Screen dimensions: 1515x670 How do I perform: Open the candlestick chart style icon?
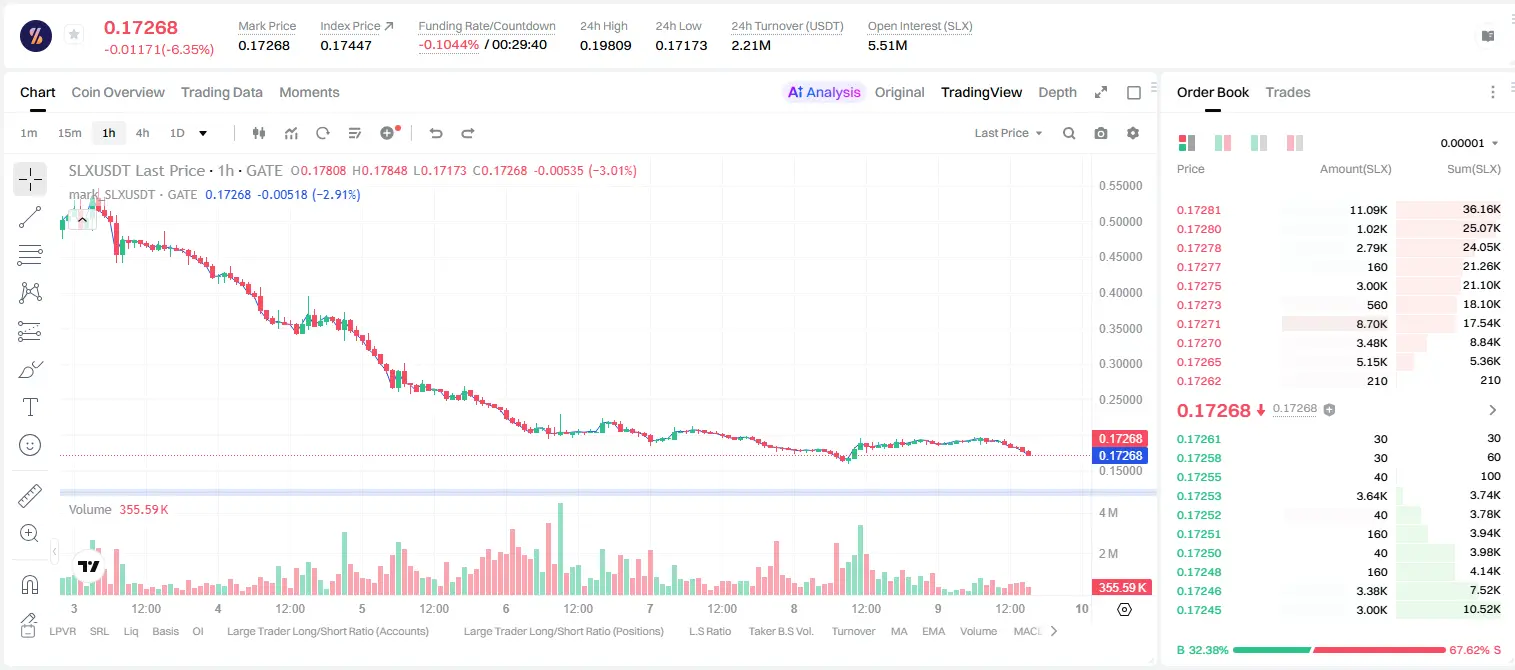(260, 133)
